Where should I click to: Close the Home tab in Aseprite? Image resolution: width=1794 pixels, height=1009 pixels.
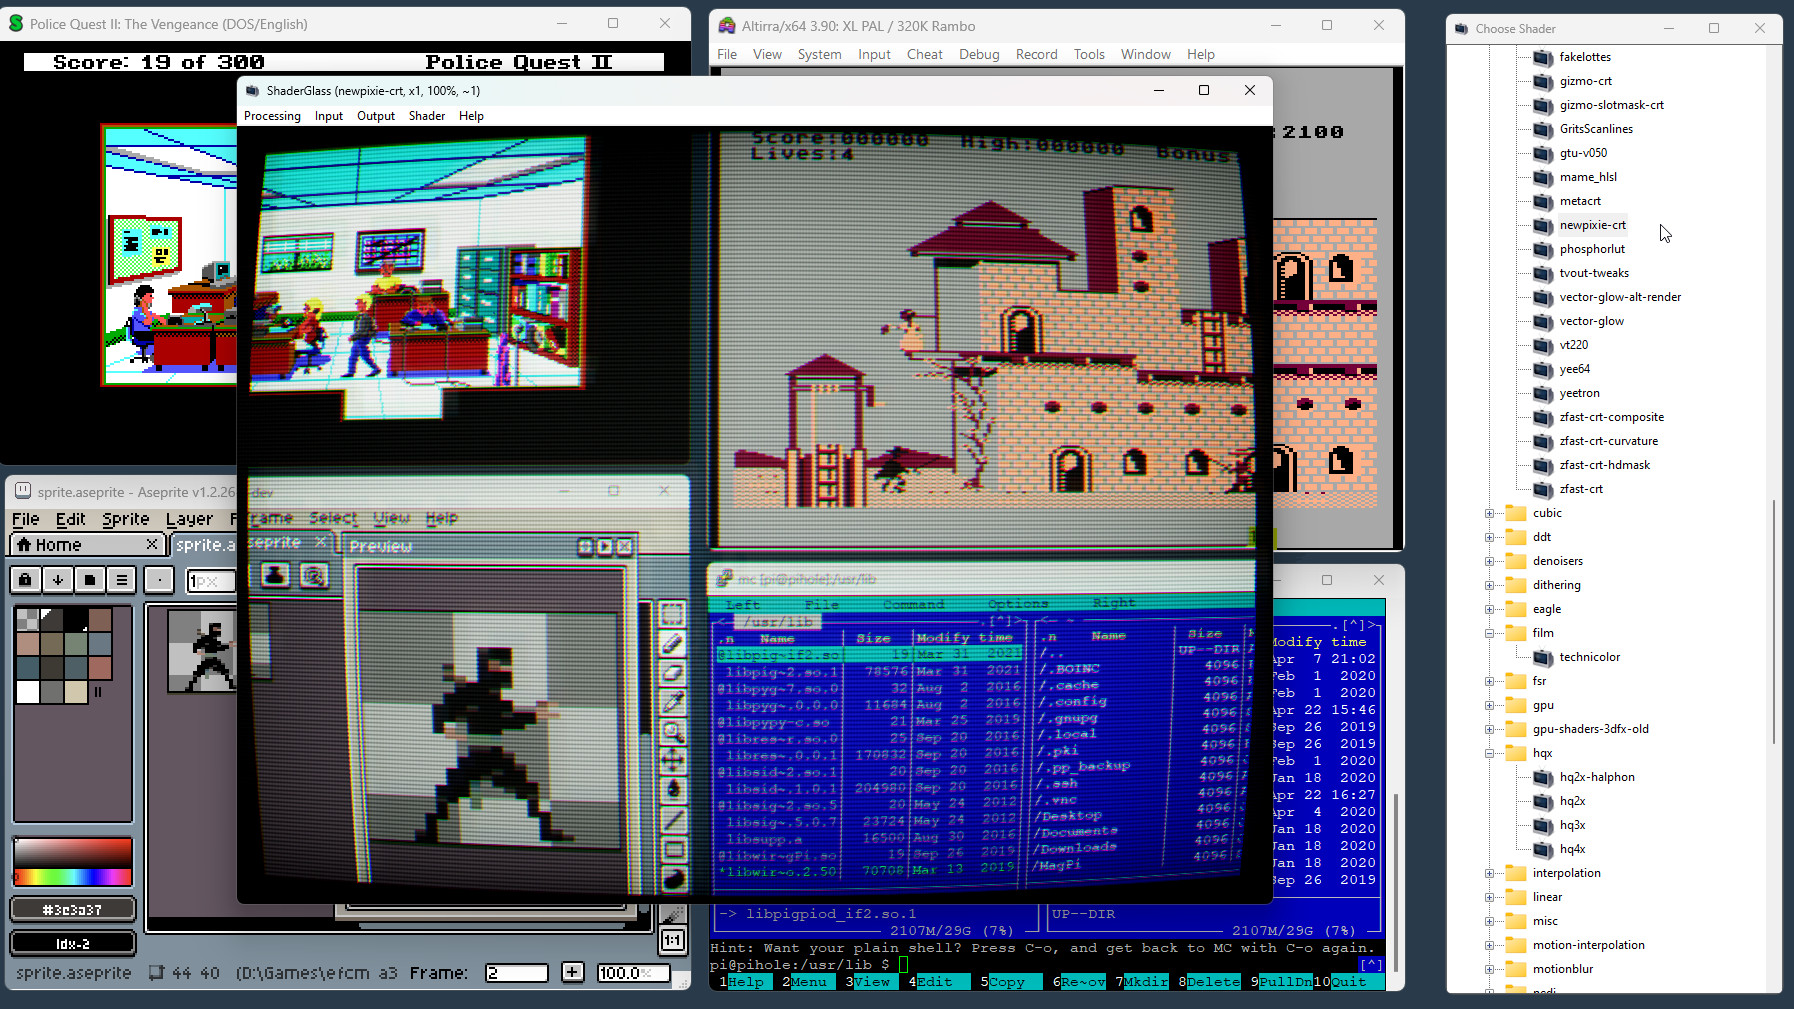[152, 544]
